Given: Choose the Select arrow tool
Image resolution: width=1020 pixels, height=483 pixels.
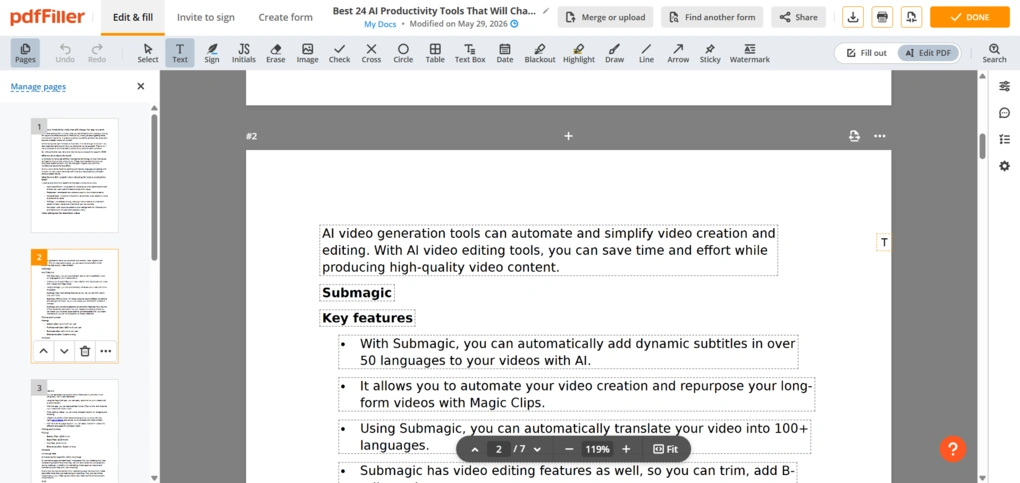Looking at the screenshot, I should (x=148, y=53).
